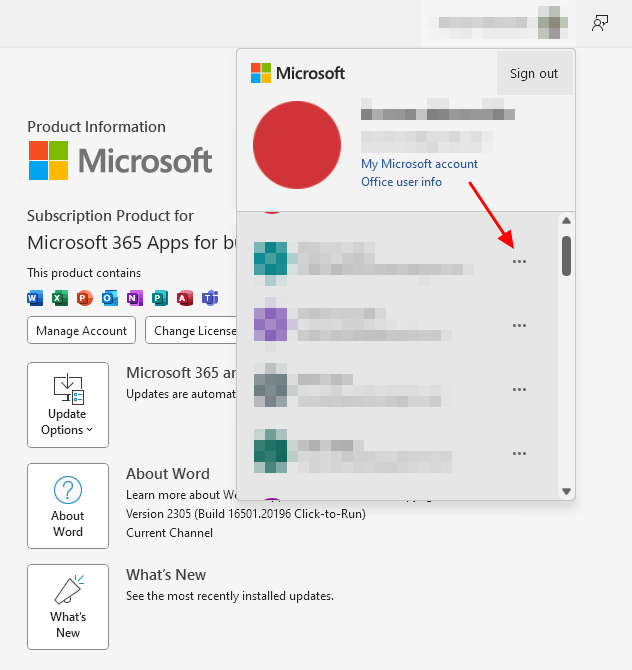Image resolution: width=632 pixels, height=670 pixels.
Task: Open Office user info link
Action: pyautogui.click(x=401, y=182)
